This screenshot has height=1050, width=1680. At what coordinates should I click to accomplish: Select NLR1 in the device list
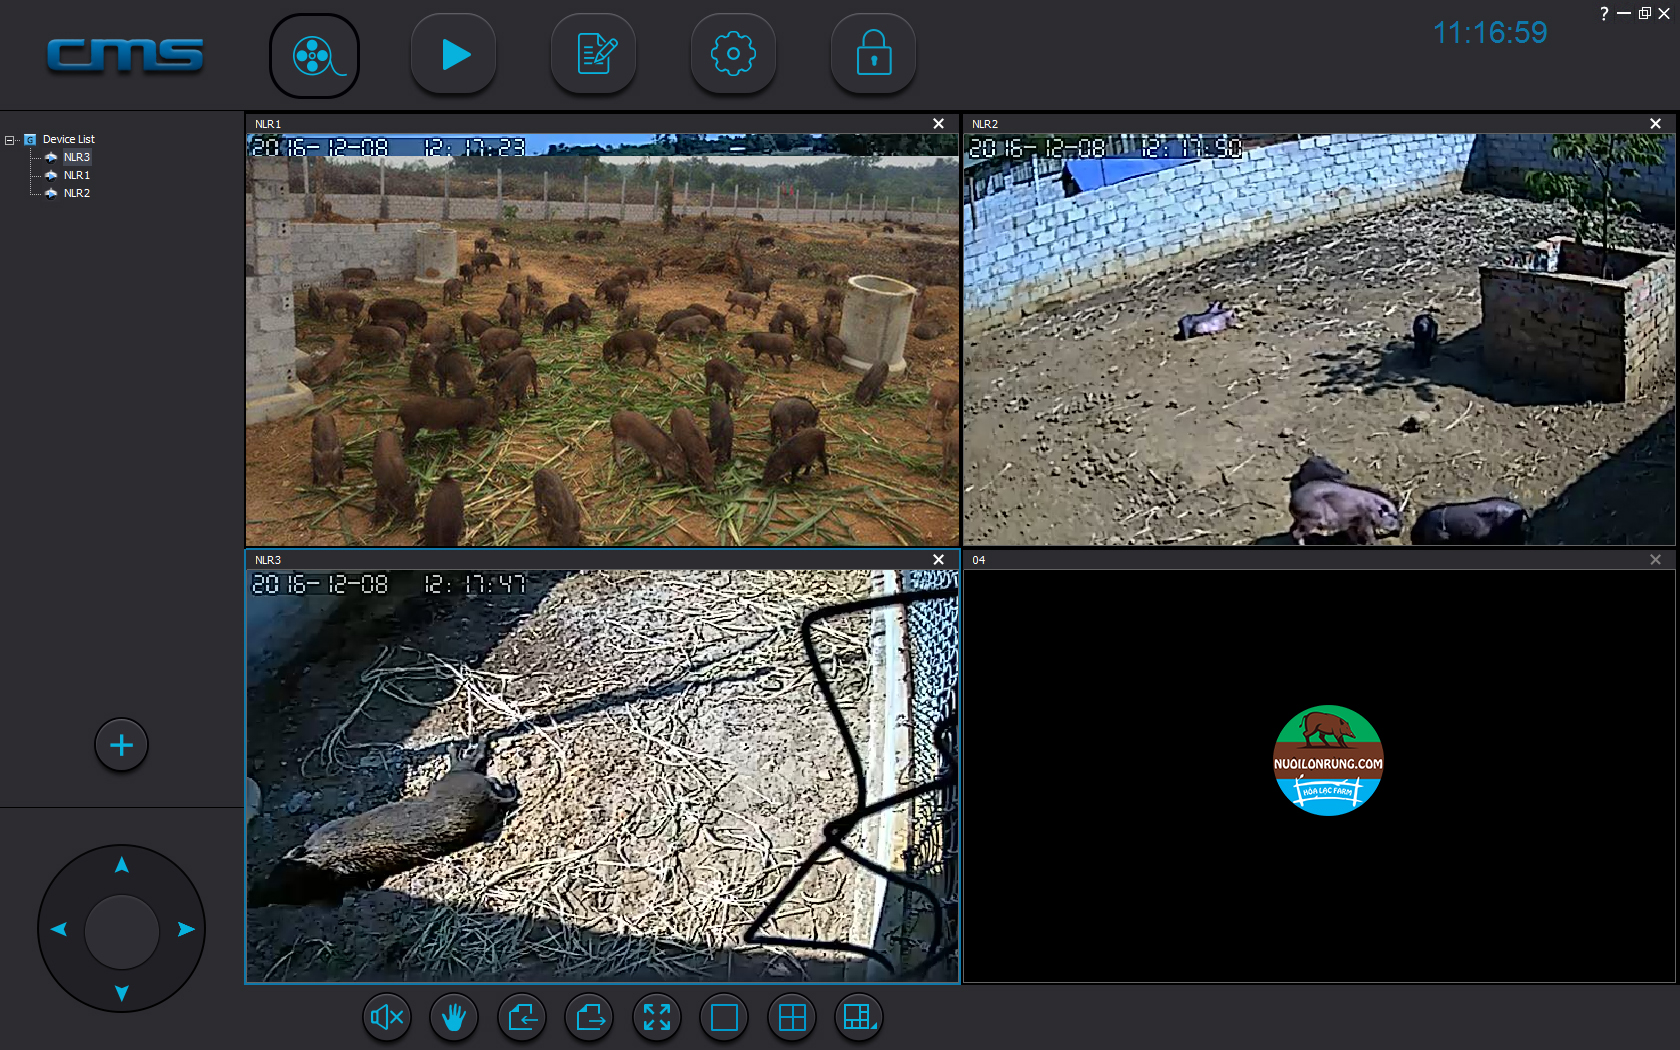coord(77,175)
